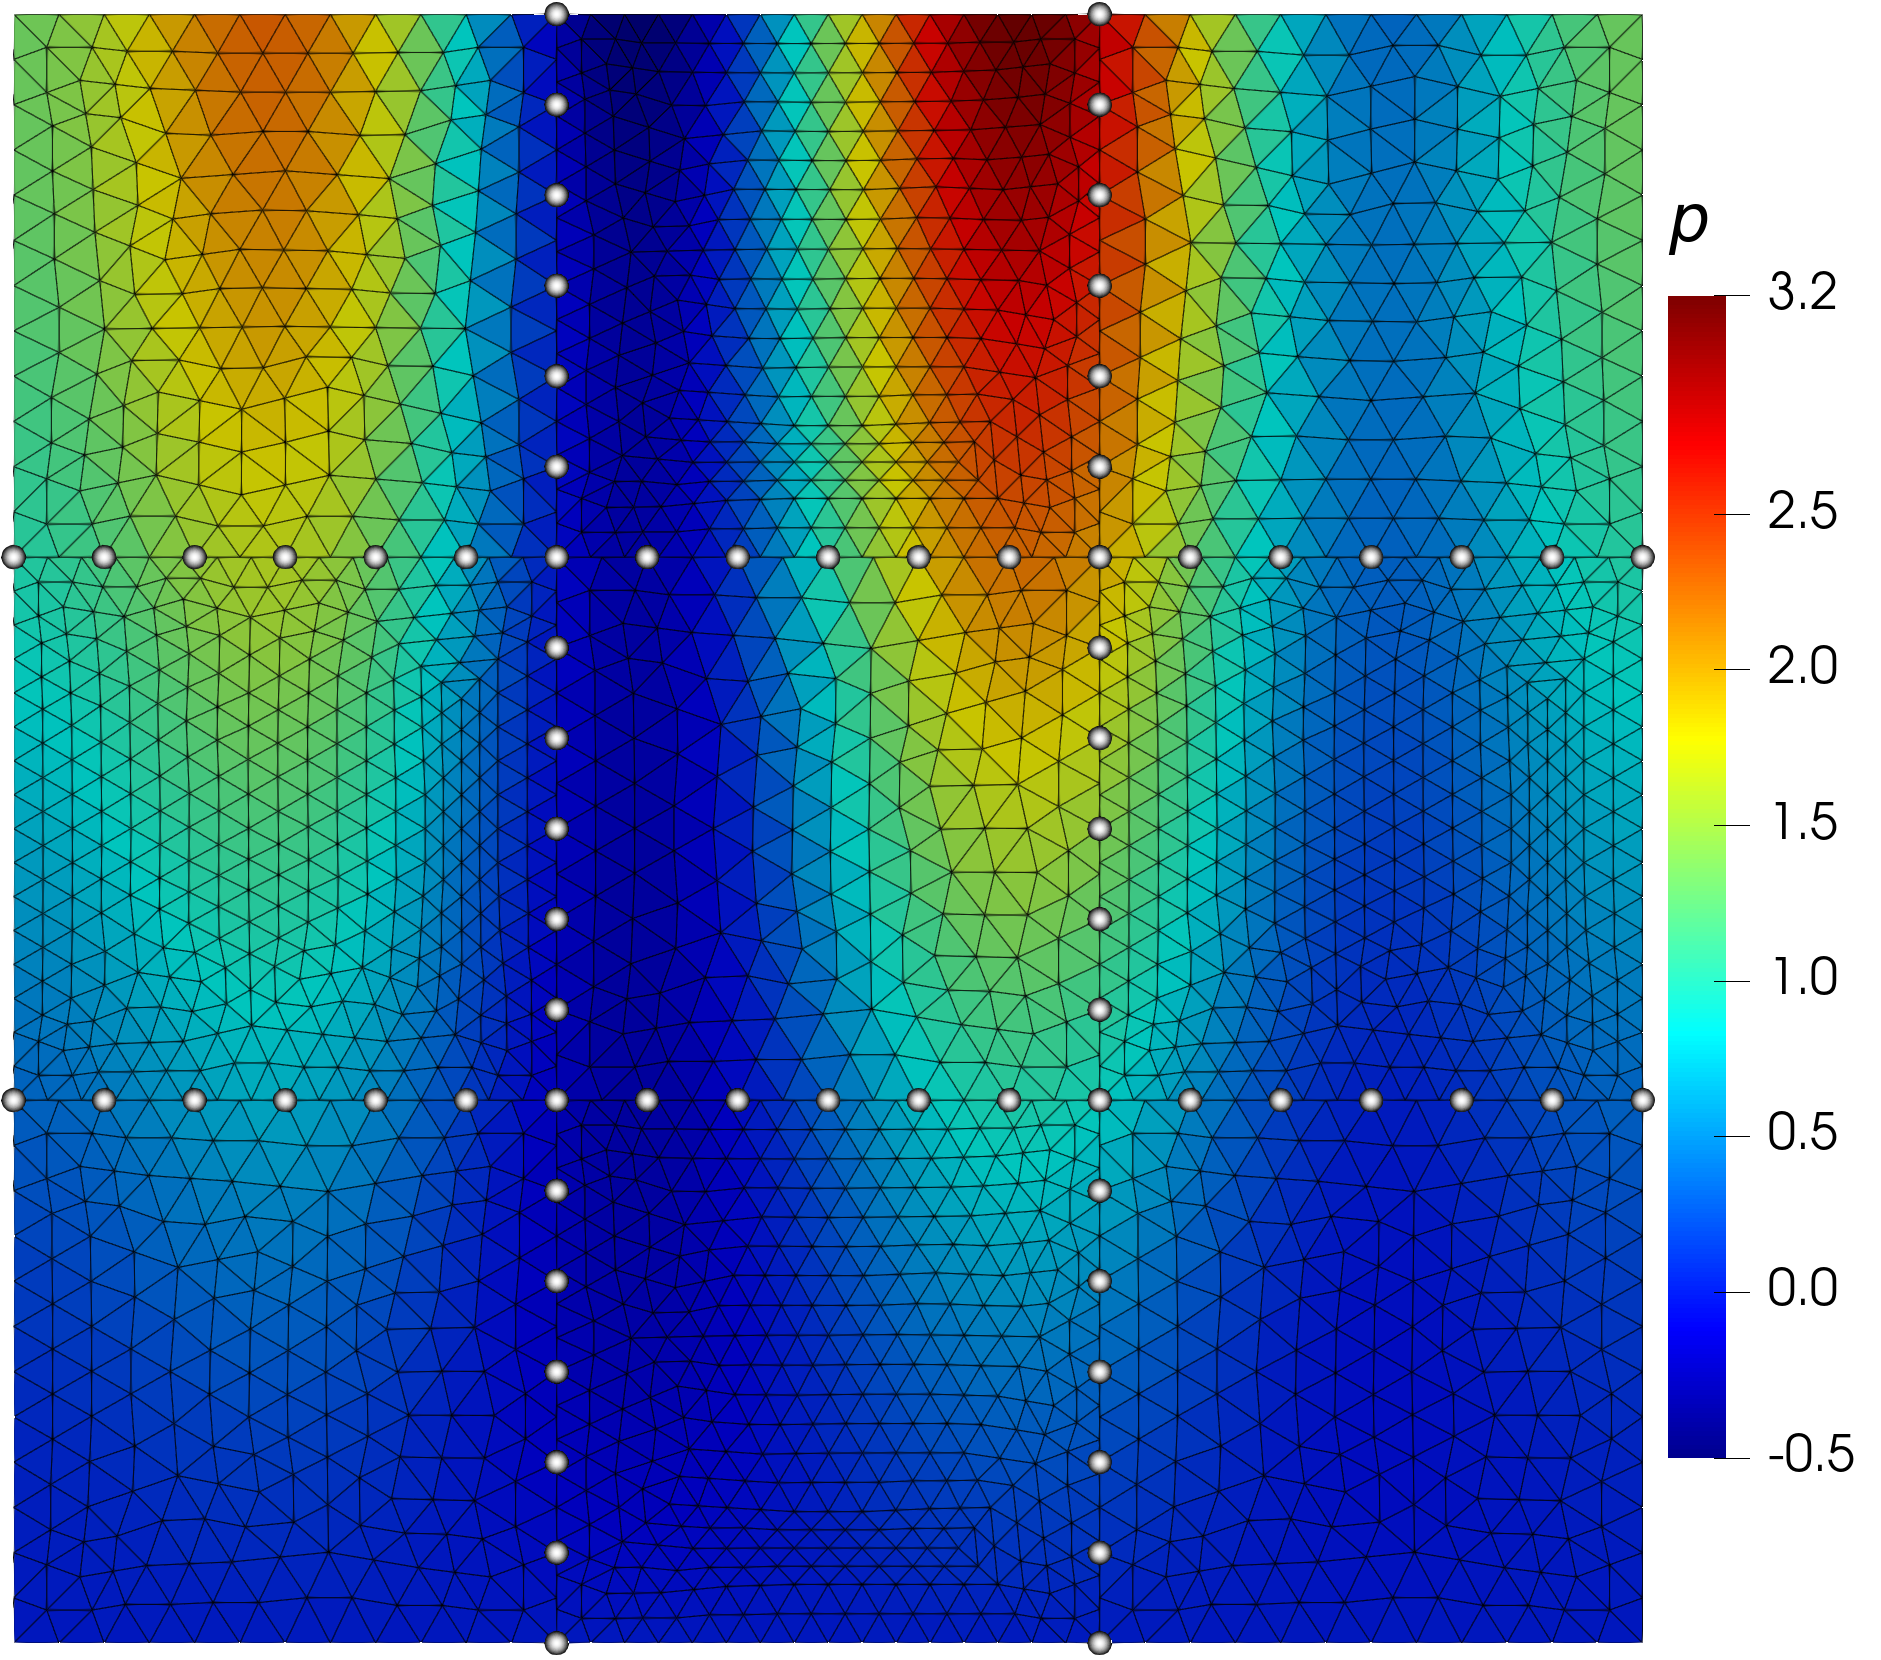This screenshot has width=1881, height=1660.
Task: Select the '0.0' legend tick label
Action: (x=1802, y=1289)
